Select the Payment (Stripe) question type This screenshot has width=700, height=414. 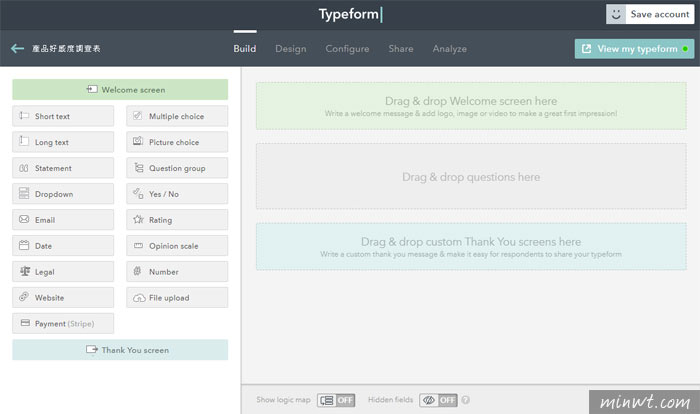63,323
